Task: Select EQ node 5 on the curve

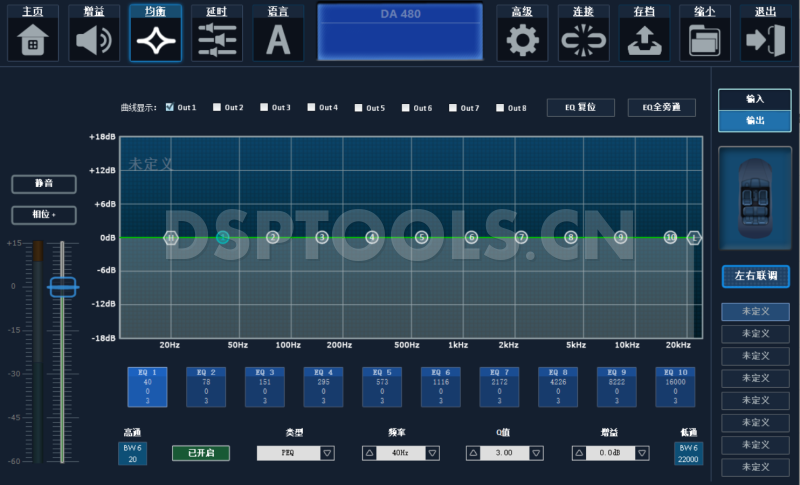Action: point(421,237)
